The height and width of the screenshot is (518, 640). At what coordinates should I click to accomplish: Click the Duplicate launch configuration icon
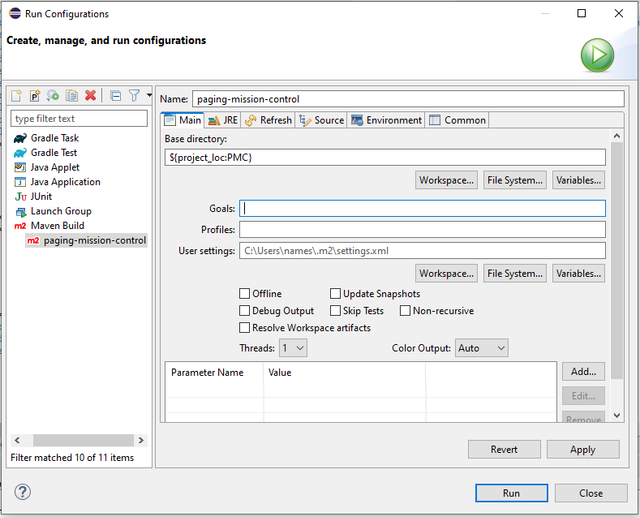pyautogui.click(x=72, y=96)
